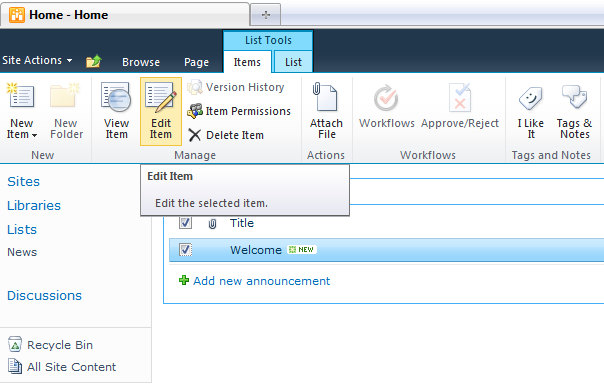Select the List ribbon tab
Screen dimensions: 604x385
click(x=293, y=62)
